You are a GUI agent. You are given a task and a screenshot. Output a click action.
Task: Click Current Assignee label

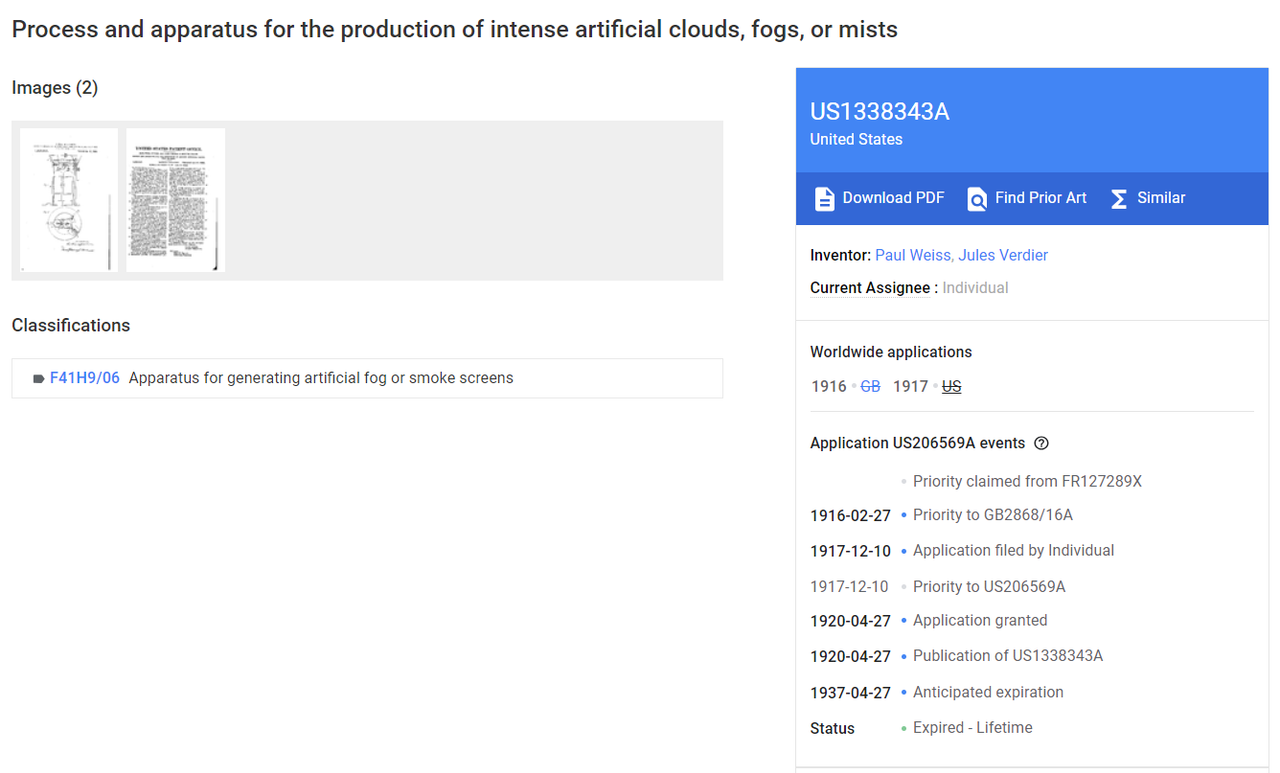870,288
